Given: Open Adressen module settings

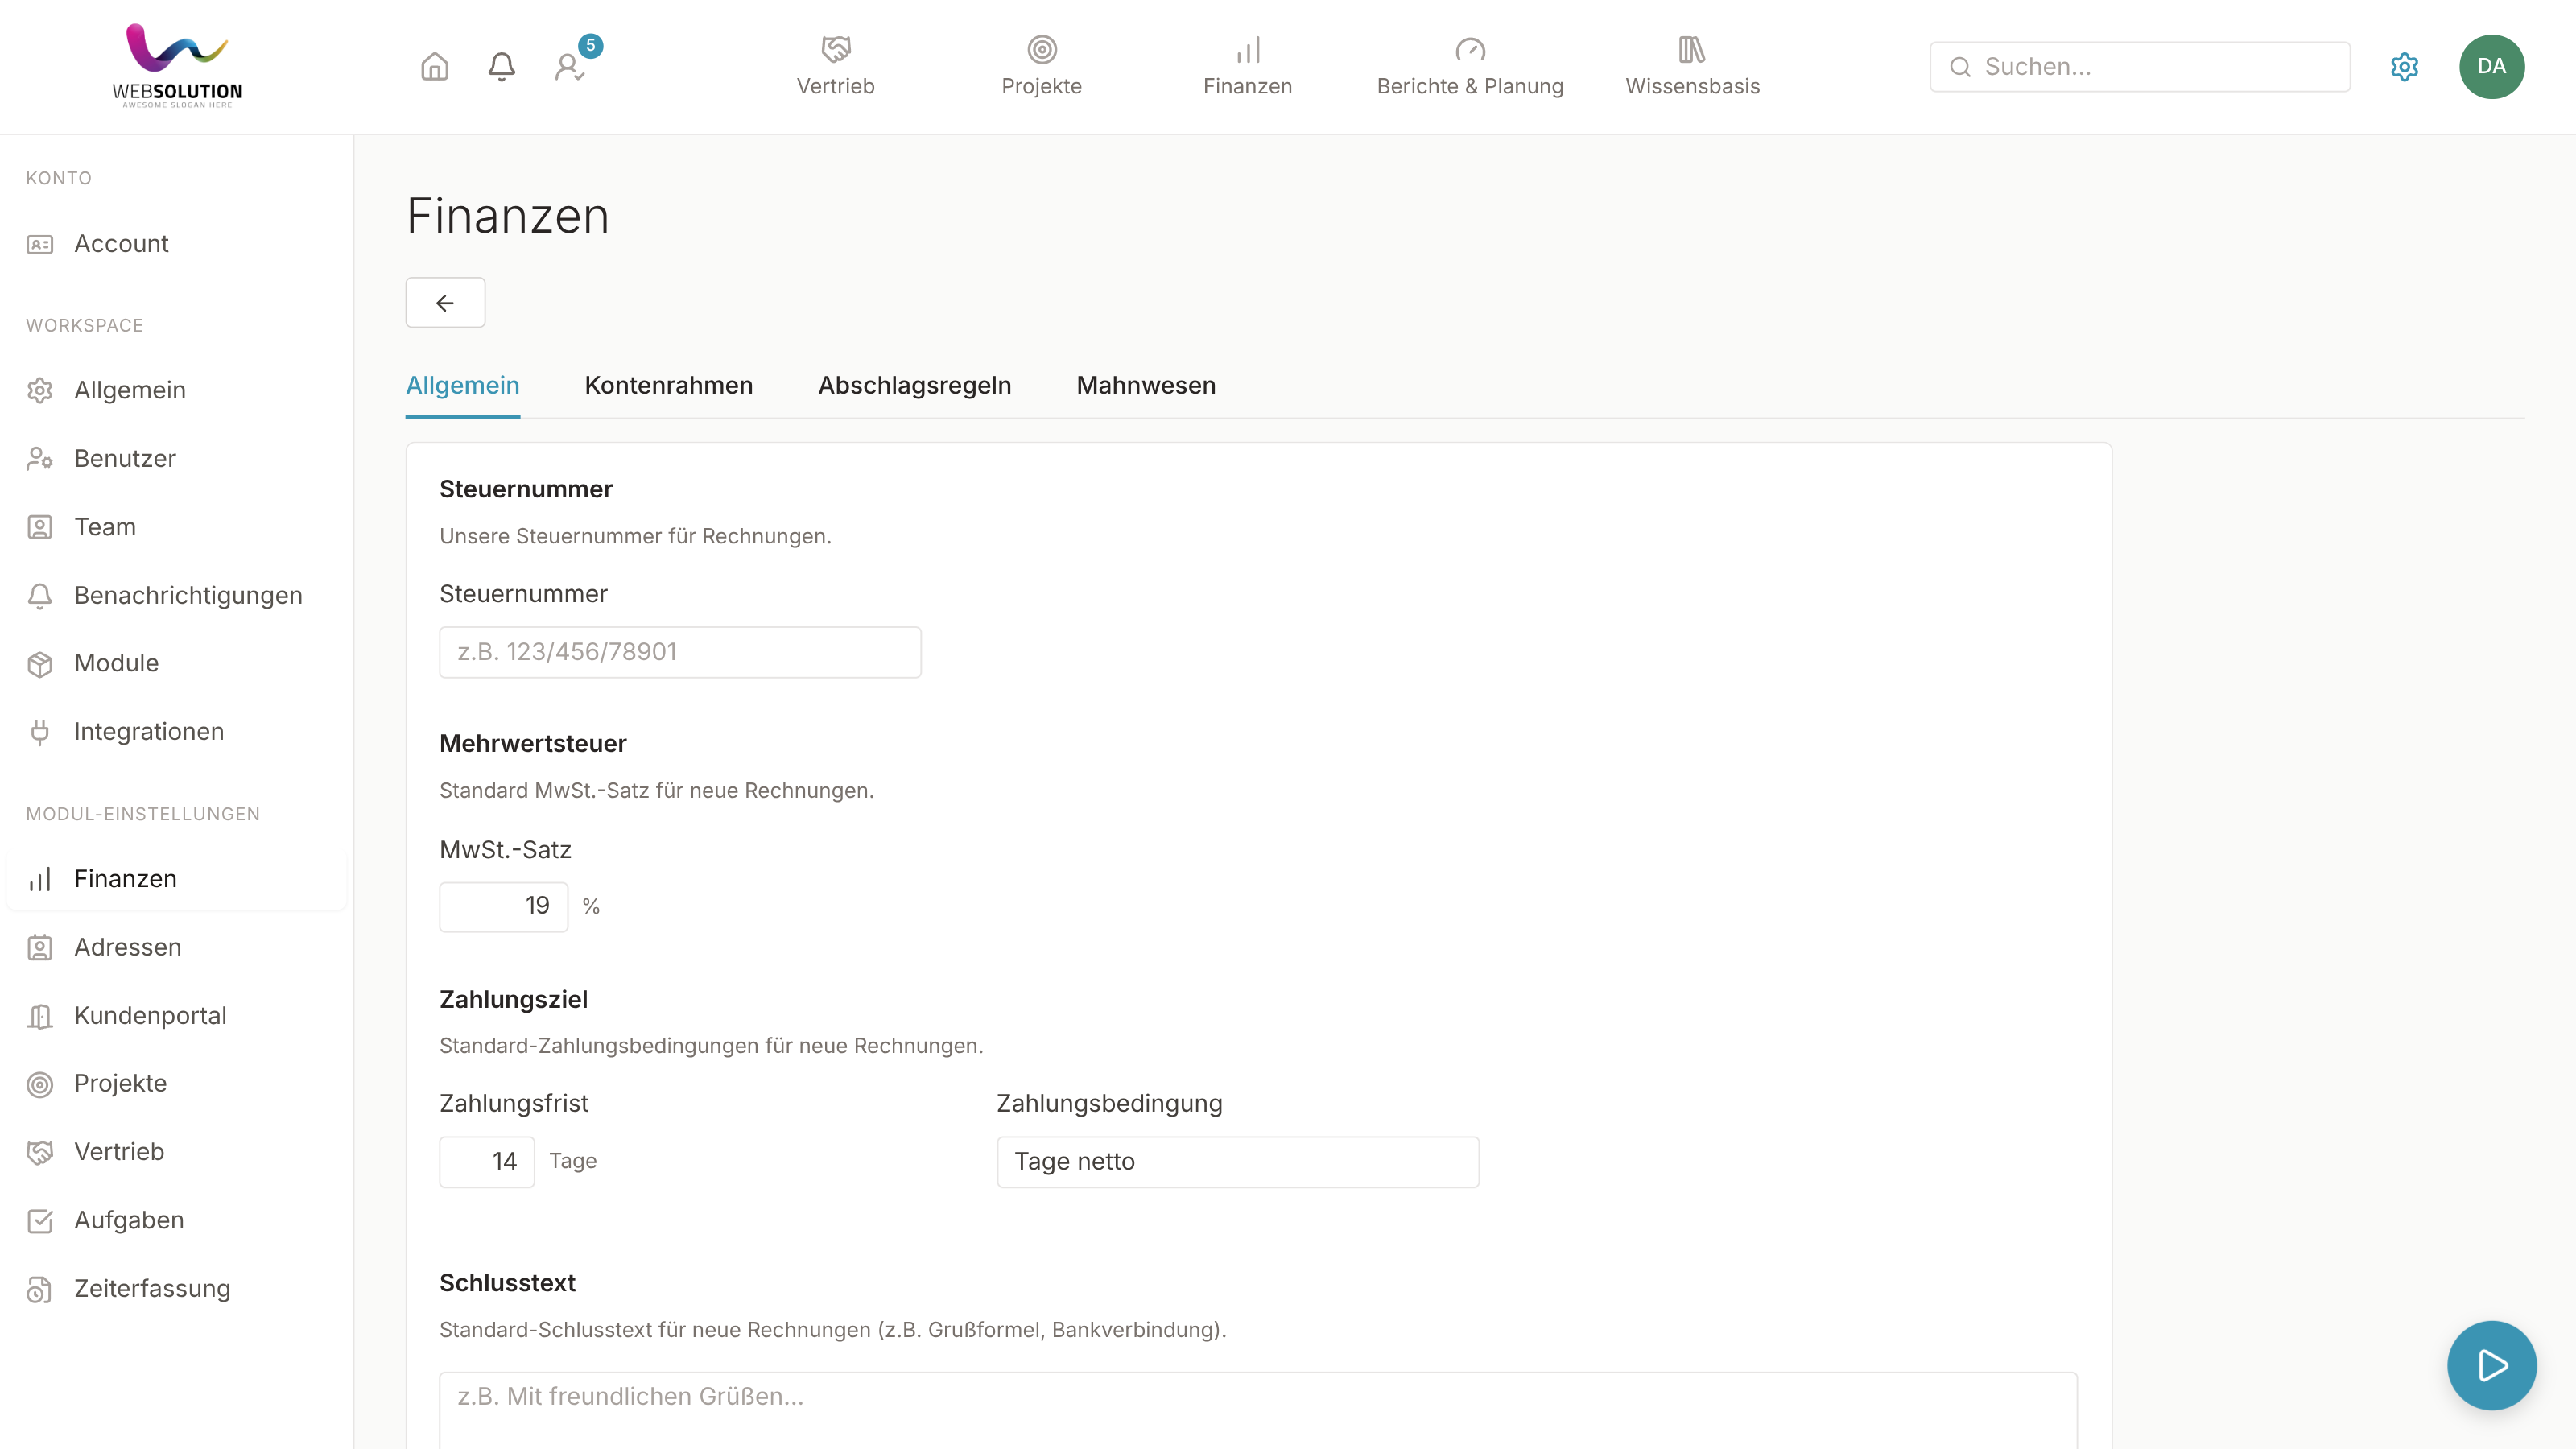Looking at the screenshot, I should coord(176,947).
